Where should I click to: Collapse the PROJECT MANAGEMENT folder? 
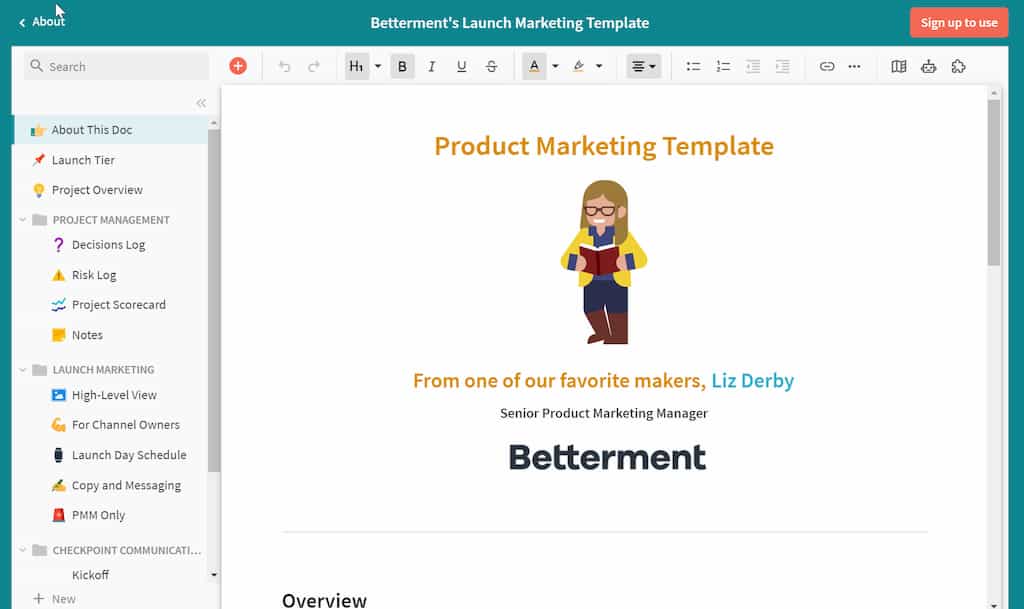click(22, 220)
